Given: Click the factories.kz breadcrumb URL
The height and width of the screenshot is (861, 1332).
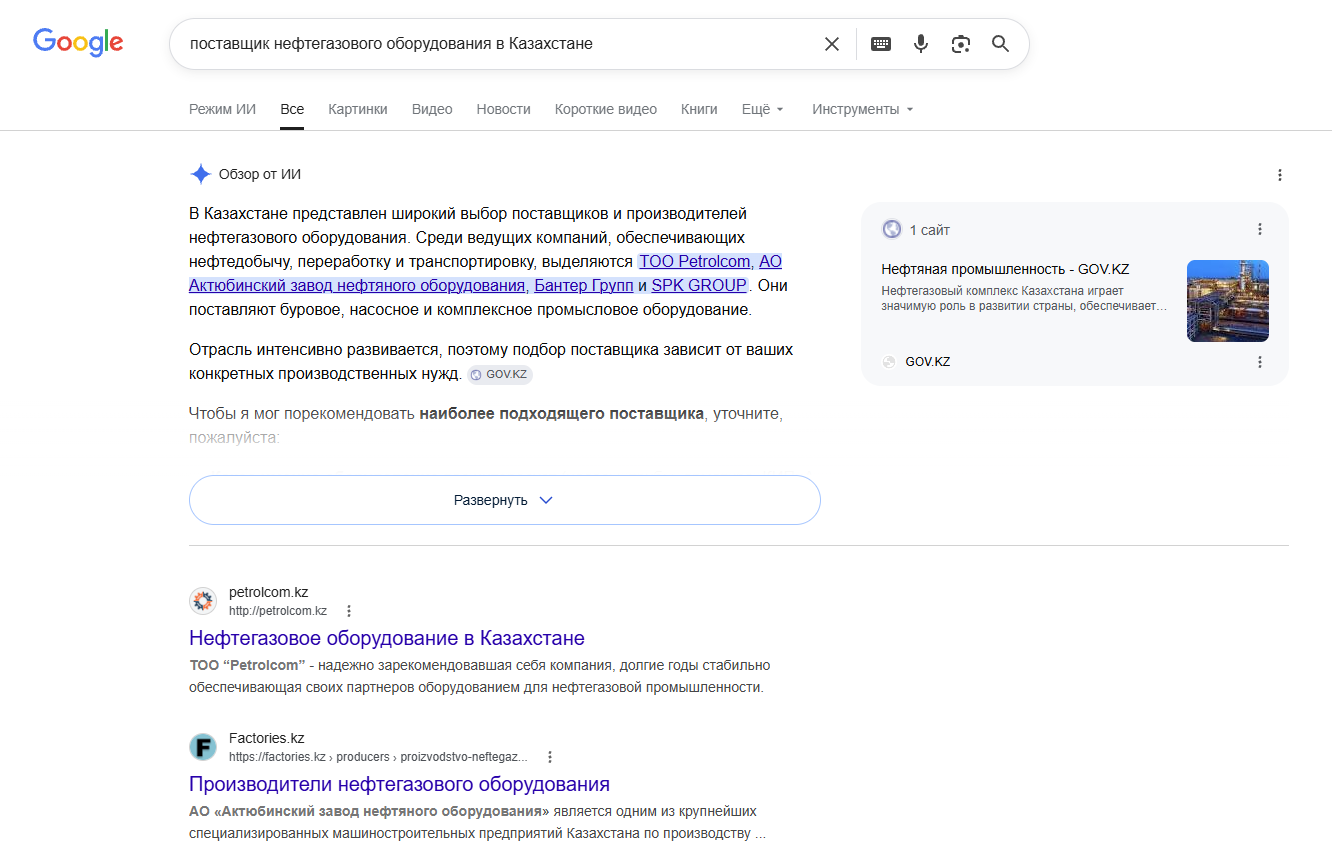Looking at the screenshot, I should tap(378, 757).
